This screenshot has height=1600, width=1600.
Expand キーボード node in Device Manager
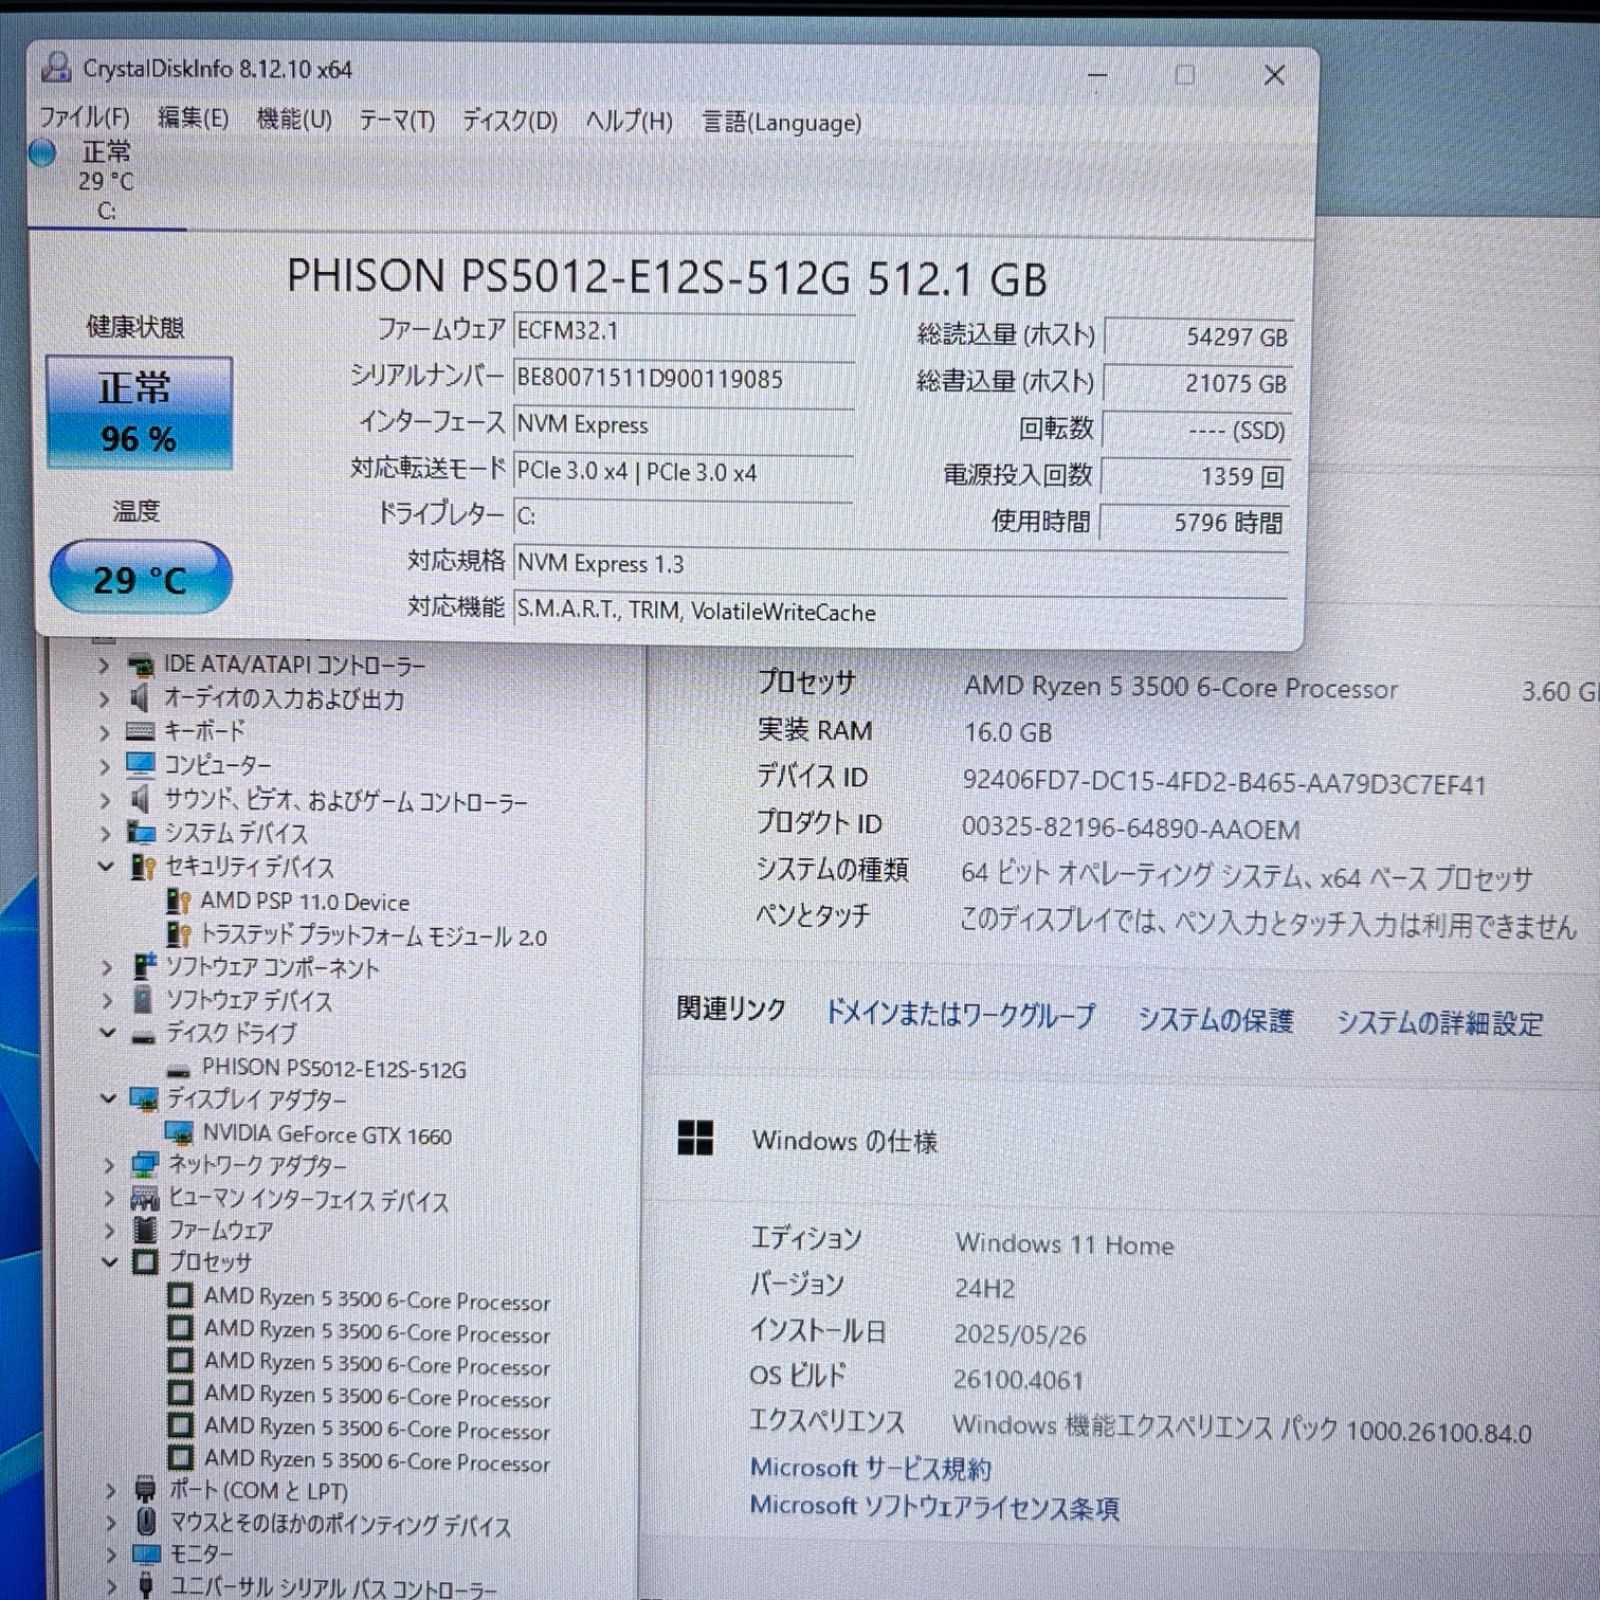(104, 733)
